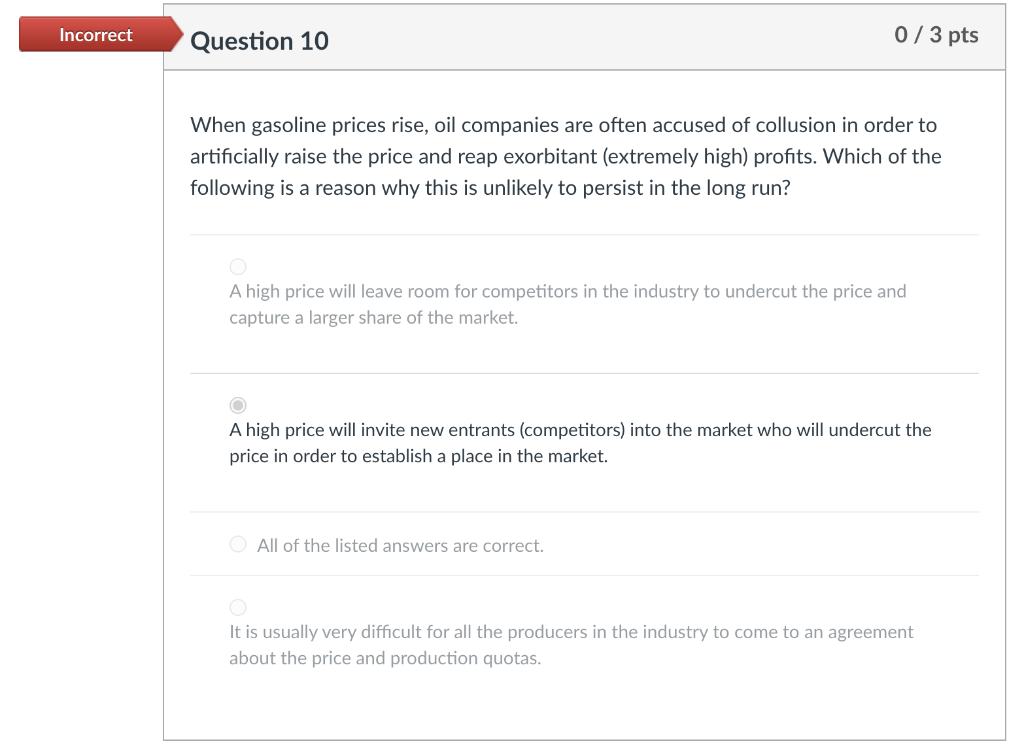
Task: Click the selected radio for new entrants answer
Action: tap(238, 405)
